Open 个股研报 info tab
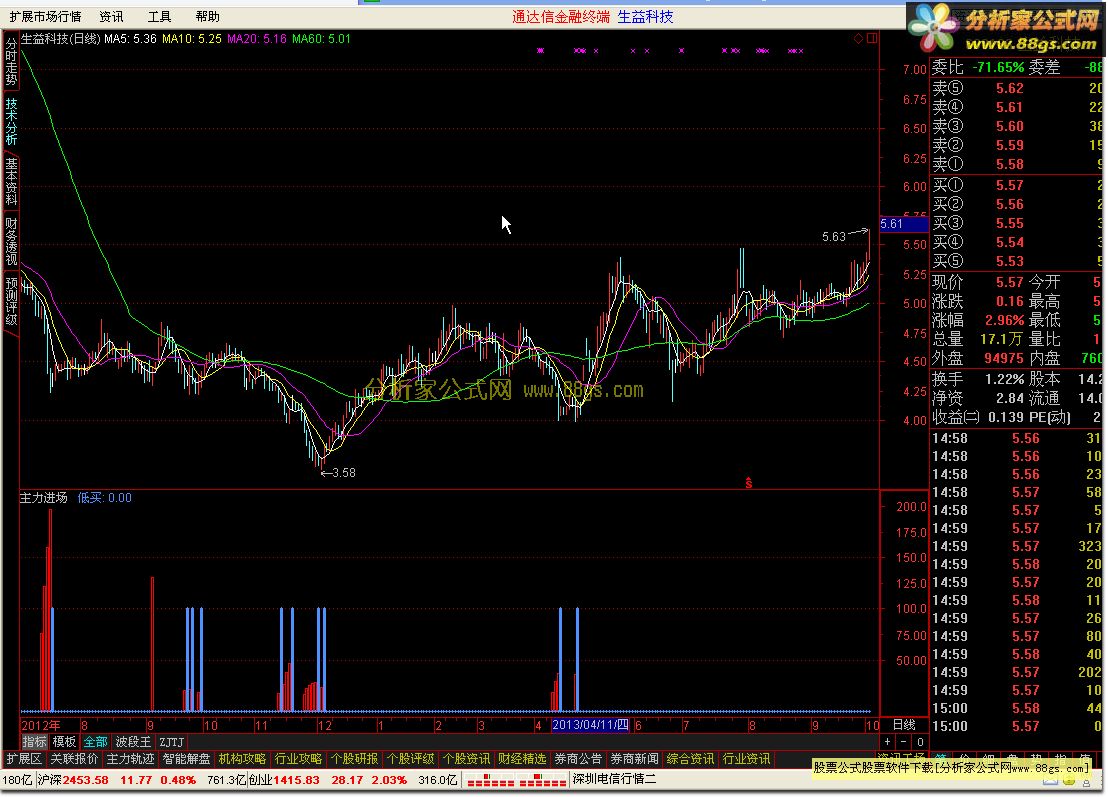The width and height of the screenshot is (1108, 797). (354, 759)
